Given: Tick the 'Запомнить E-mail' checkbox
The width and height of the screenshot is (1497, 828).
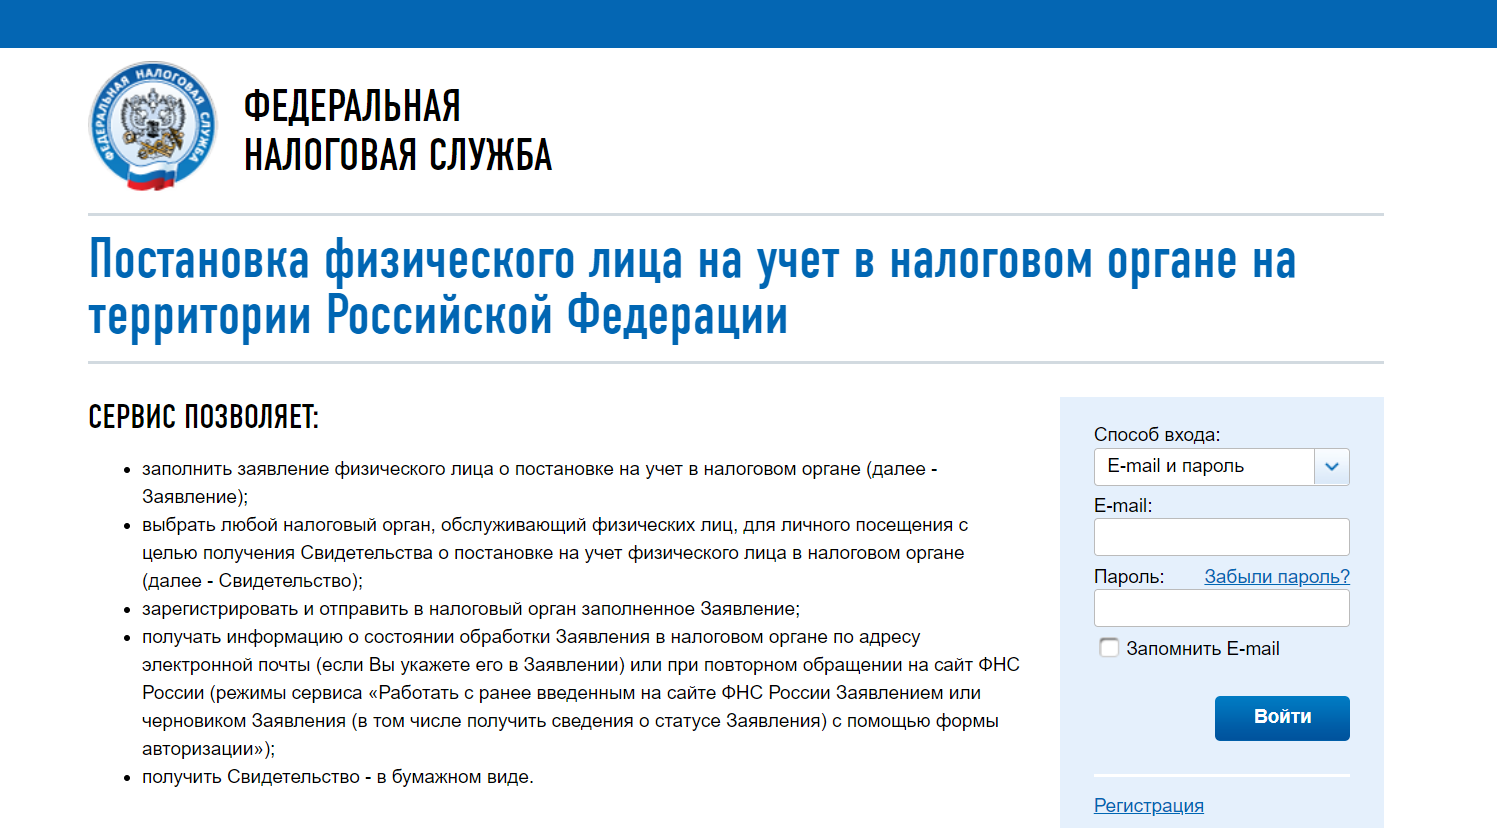Looking at the screenshot, I should [x=1109, y=648].
